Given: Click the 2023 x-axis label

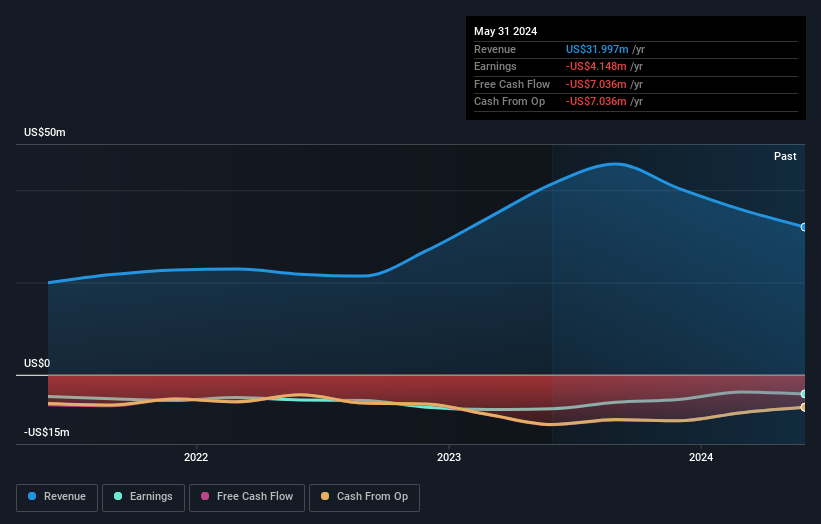Looking at the screenshot, I should click(x=449, y=457).
